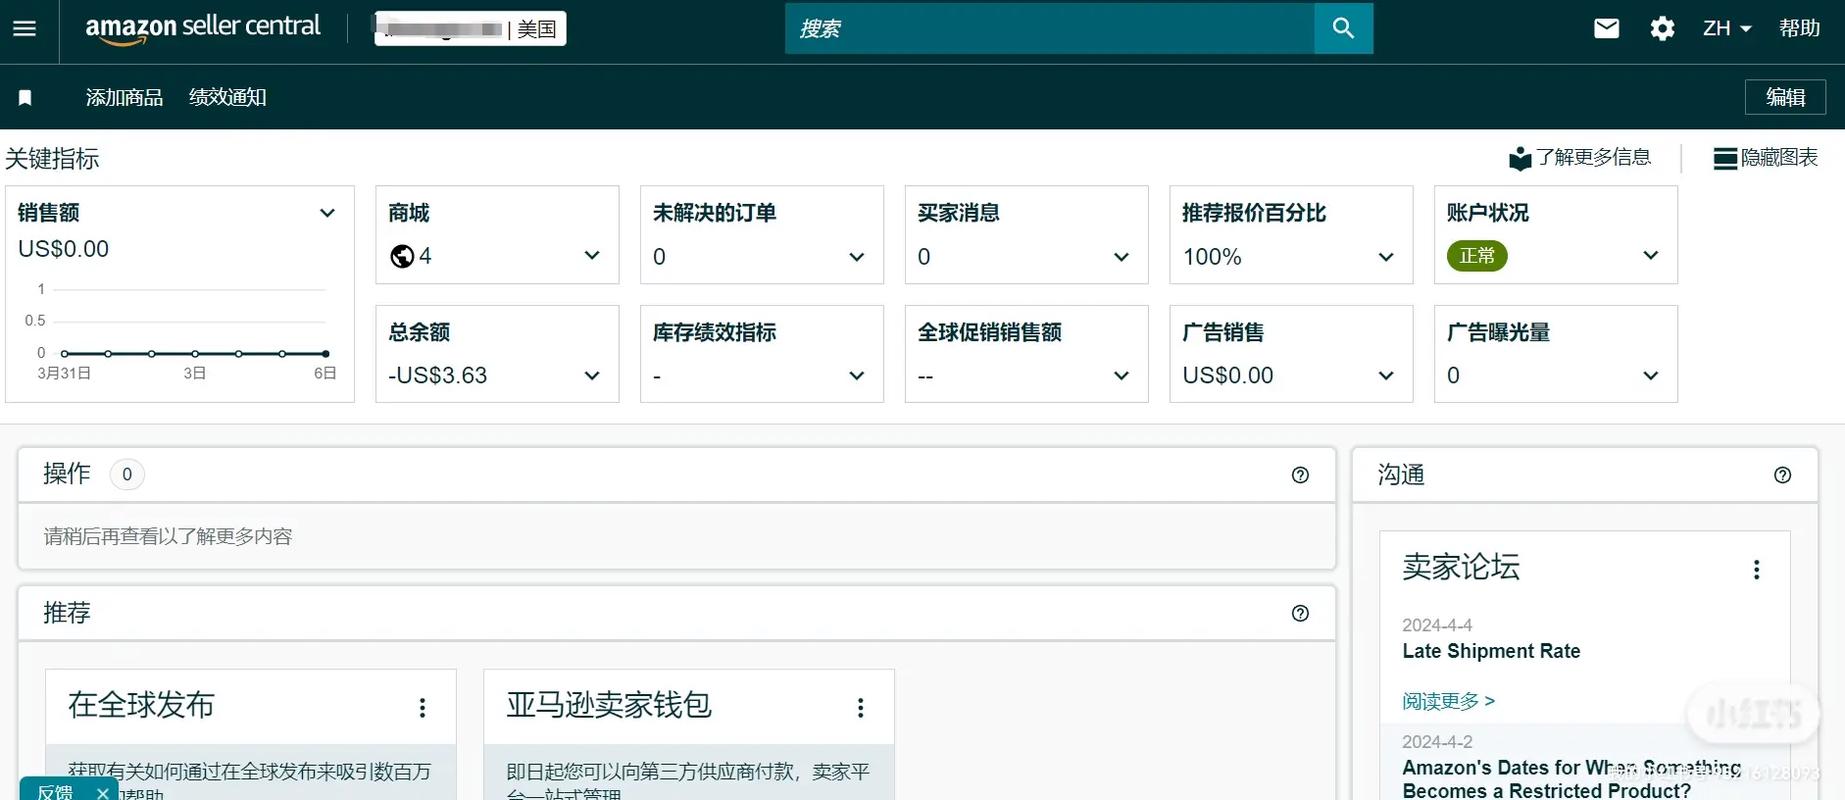Screen dimensions: 1845x800
Task: Click the 亚马逊卖家钱包 card title
Action: (x=609, y=705)
